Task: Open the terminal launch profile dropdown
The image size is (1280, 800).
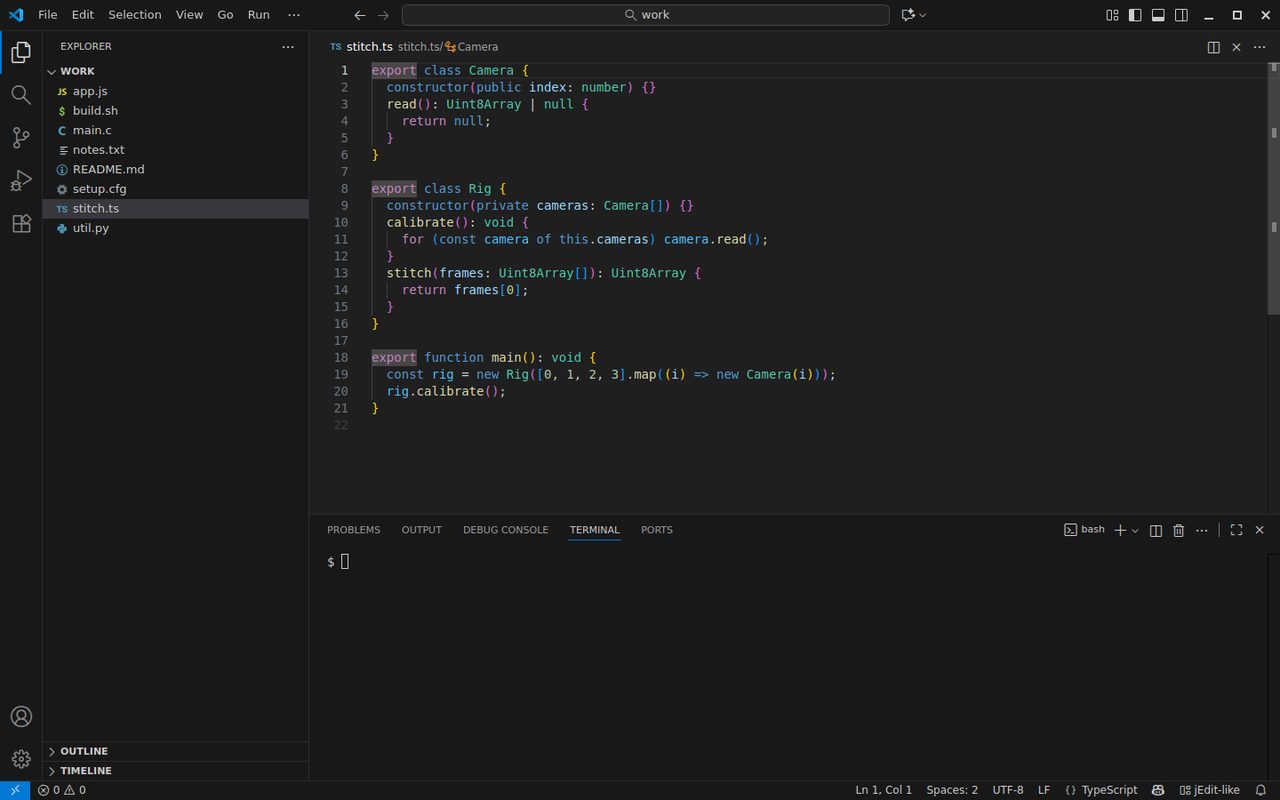Action: (1135, 530)
